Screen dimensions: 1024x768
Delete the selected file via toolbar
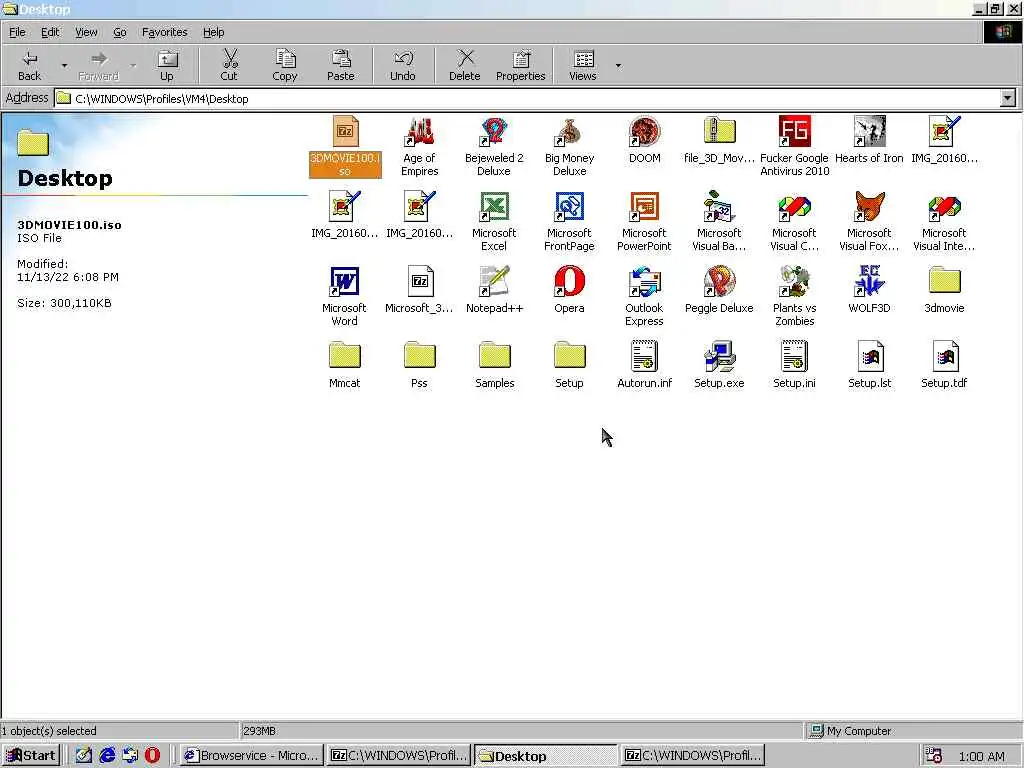(464, 65)
